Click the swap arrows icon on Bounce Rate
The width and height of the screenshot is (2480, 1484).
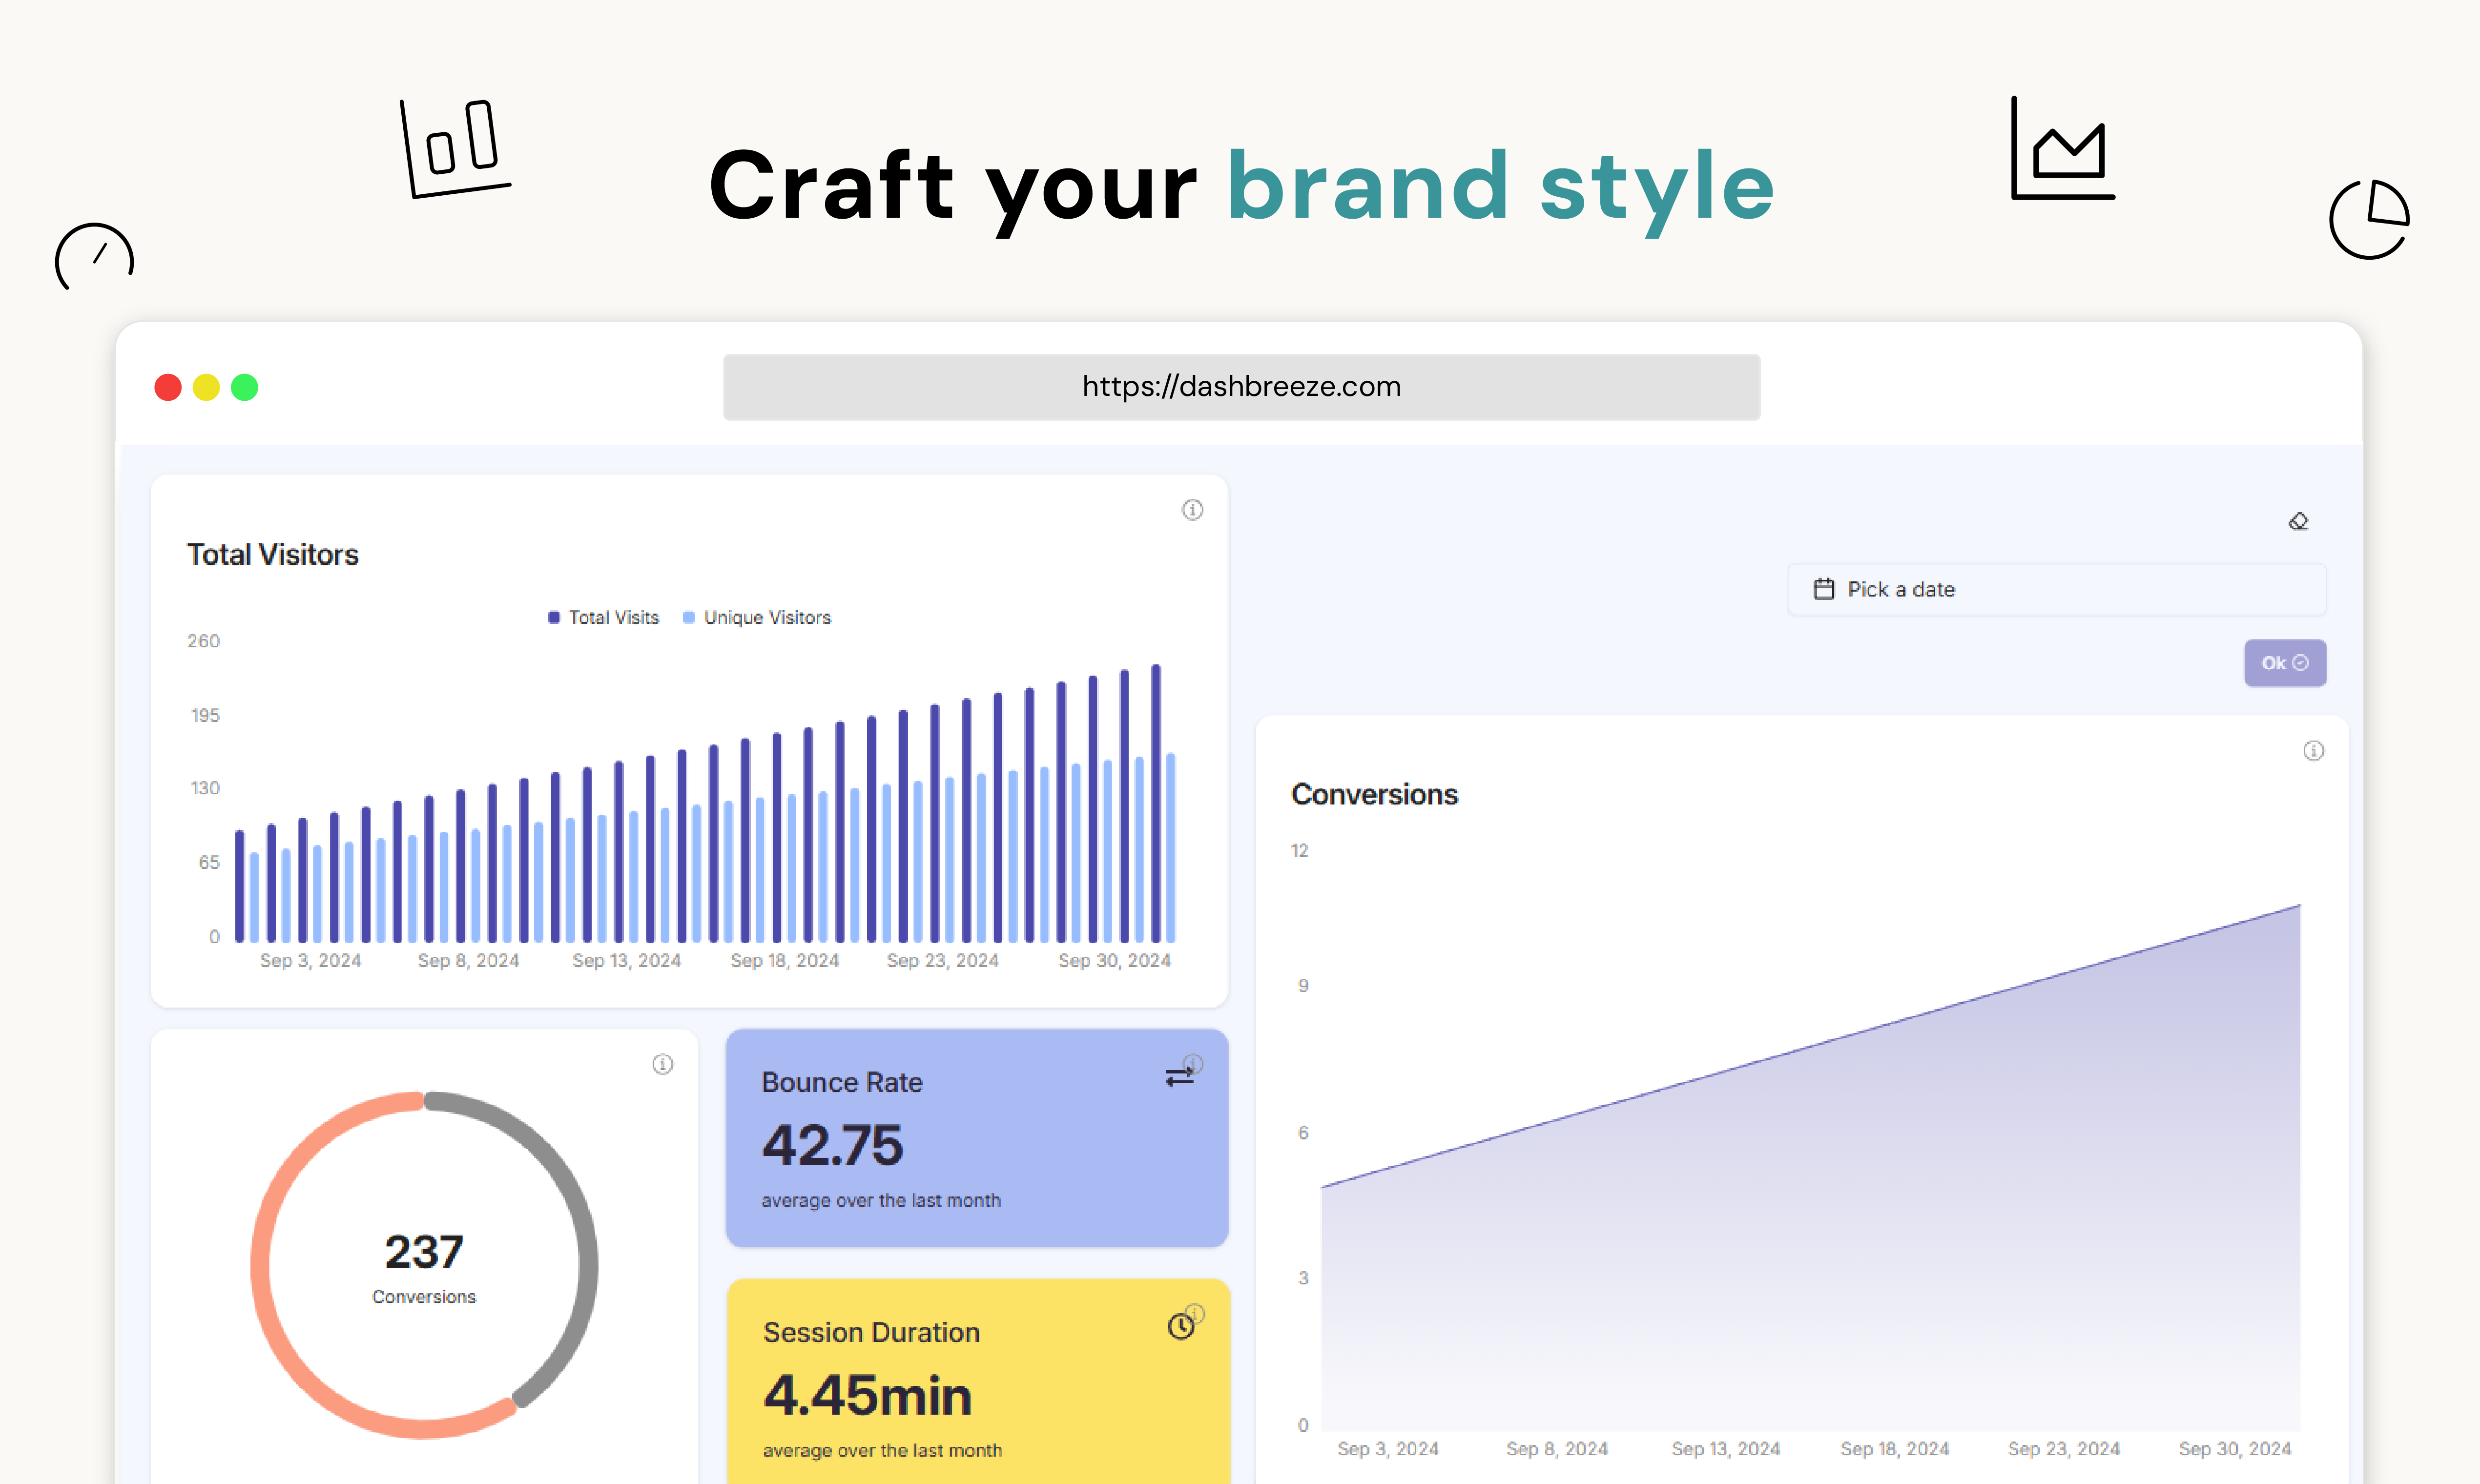1180,1076
